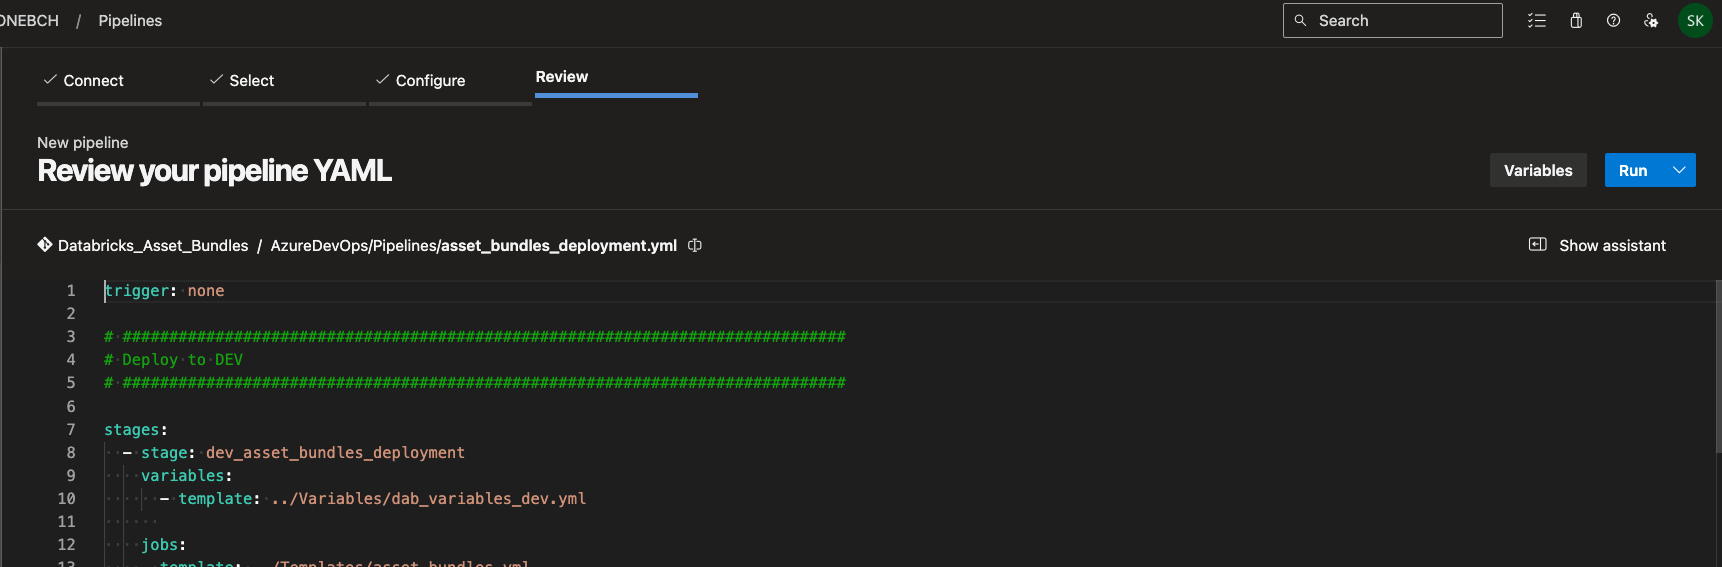Click the rename file icon beside asset_bundles_deployment.yml
The height and width of the screenshot is (567, 1722).
click(x=695, y=246)
